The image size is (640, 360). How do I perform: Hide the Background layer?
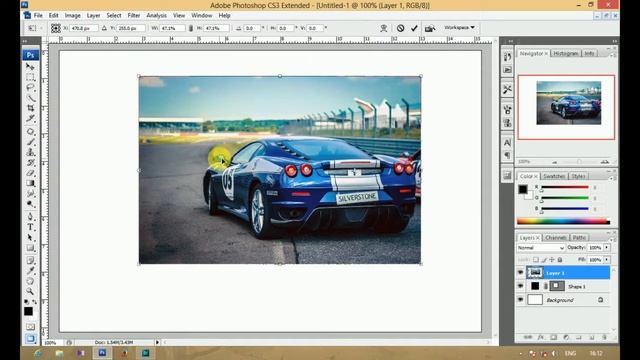520,300
